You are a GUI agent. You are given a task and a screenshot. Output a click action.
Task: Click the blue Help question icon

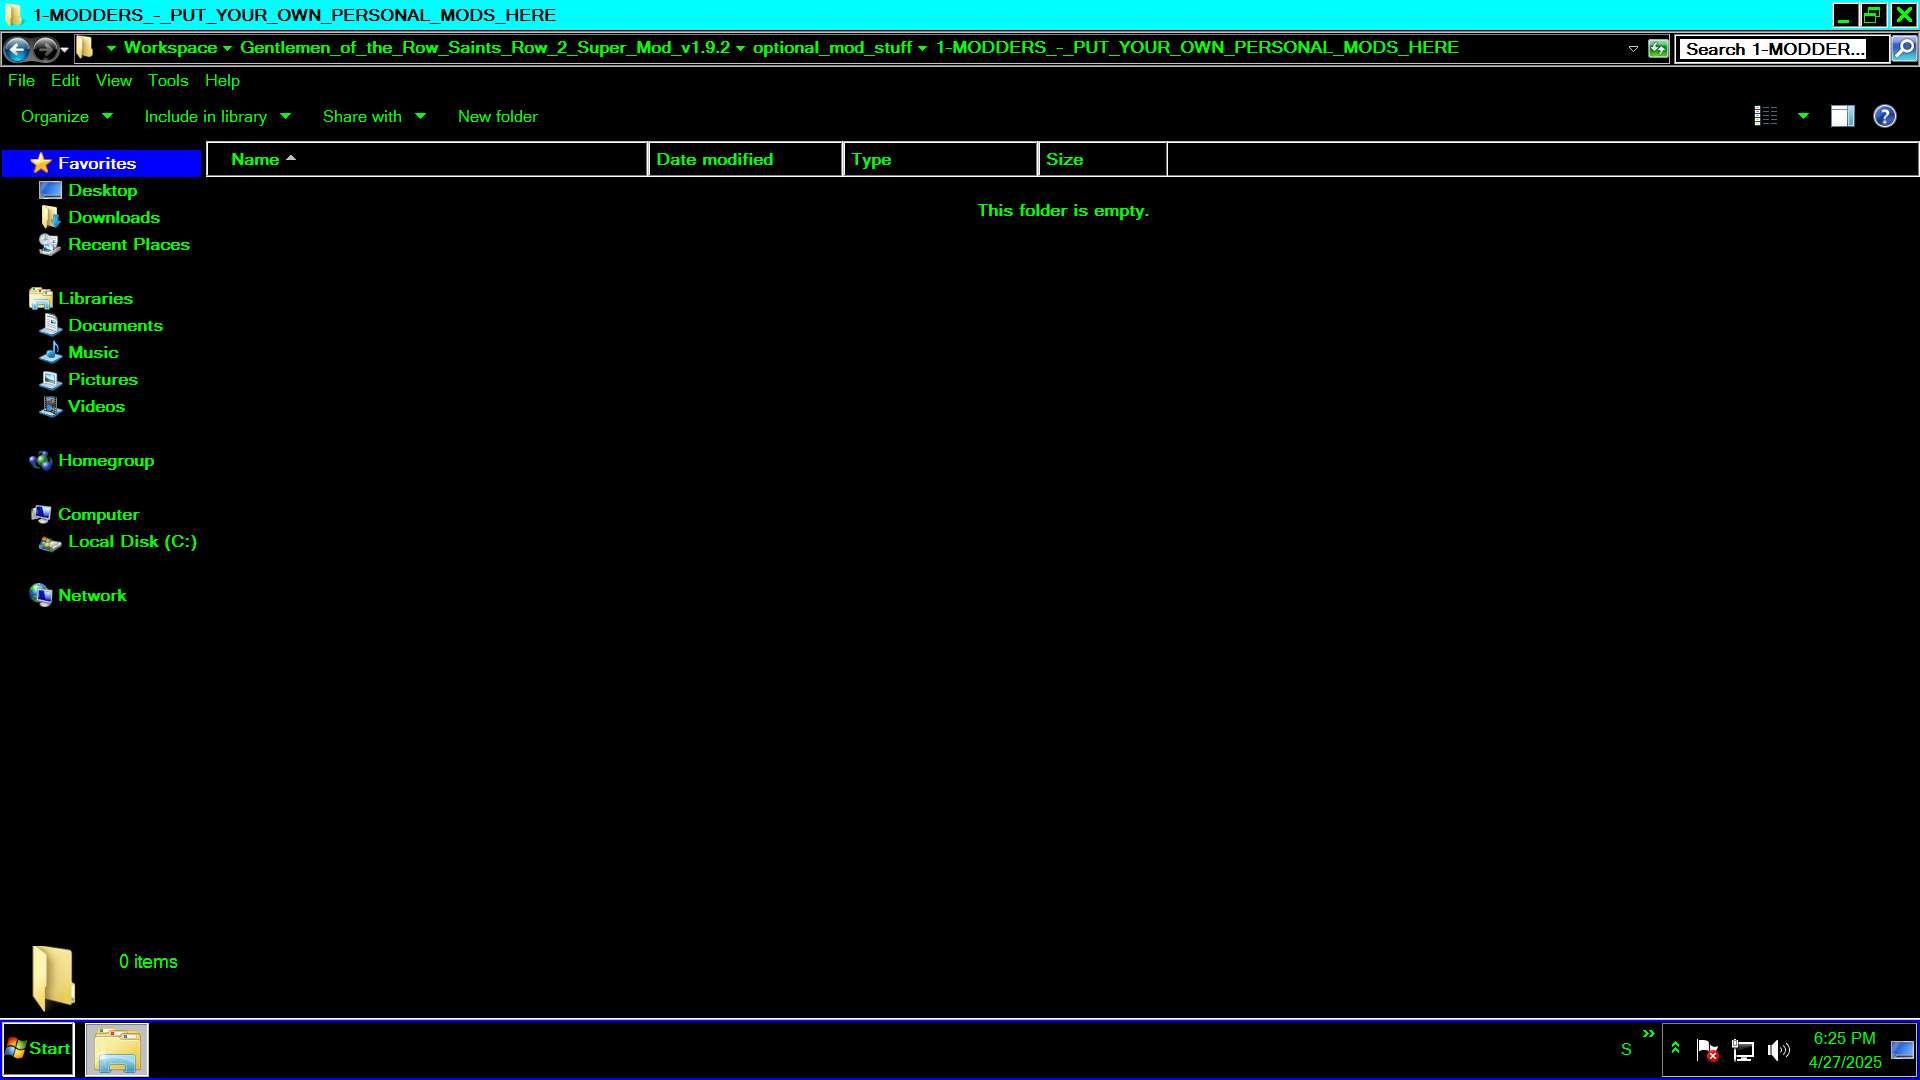click(1885, 116)
